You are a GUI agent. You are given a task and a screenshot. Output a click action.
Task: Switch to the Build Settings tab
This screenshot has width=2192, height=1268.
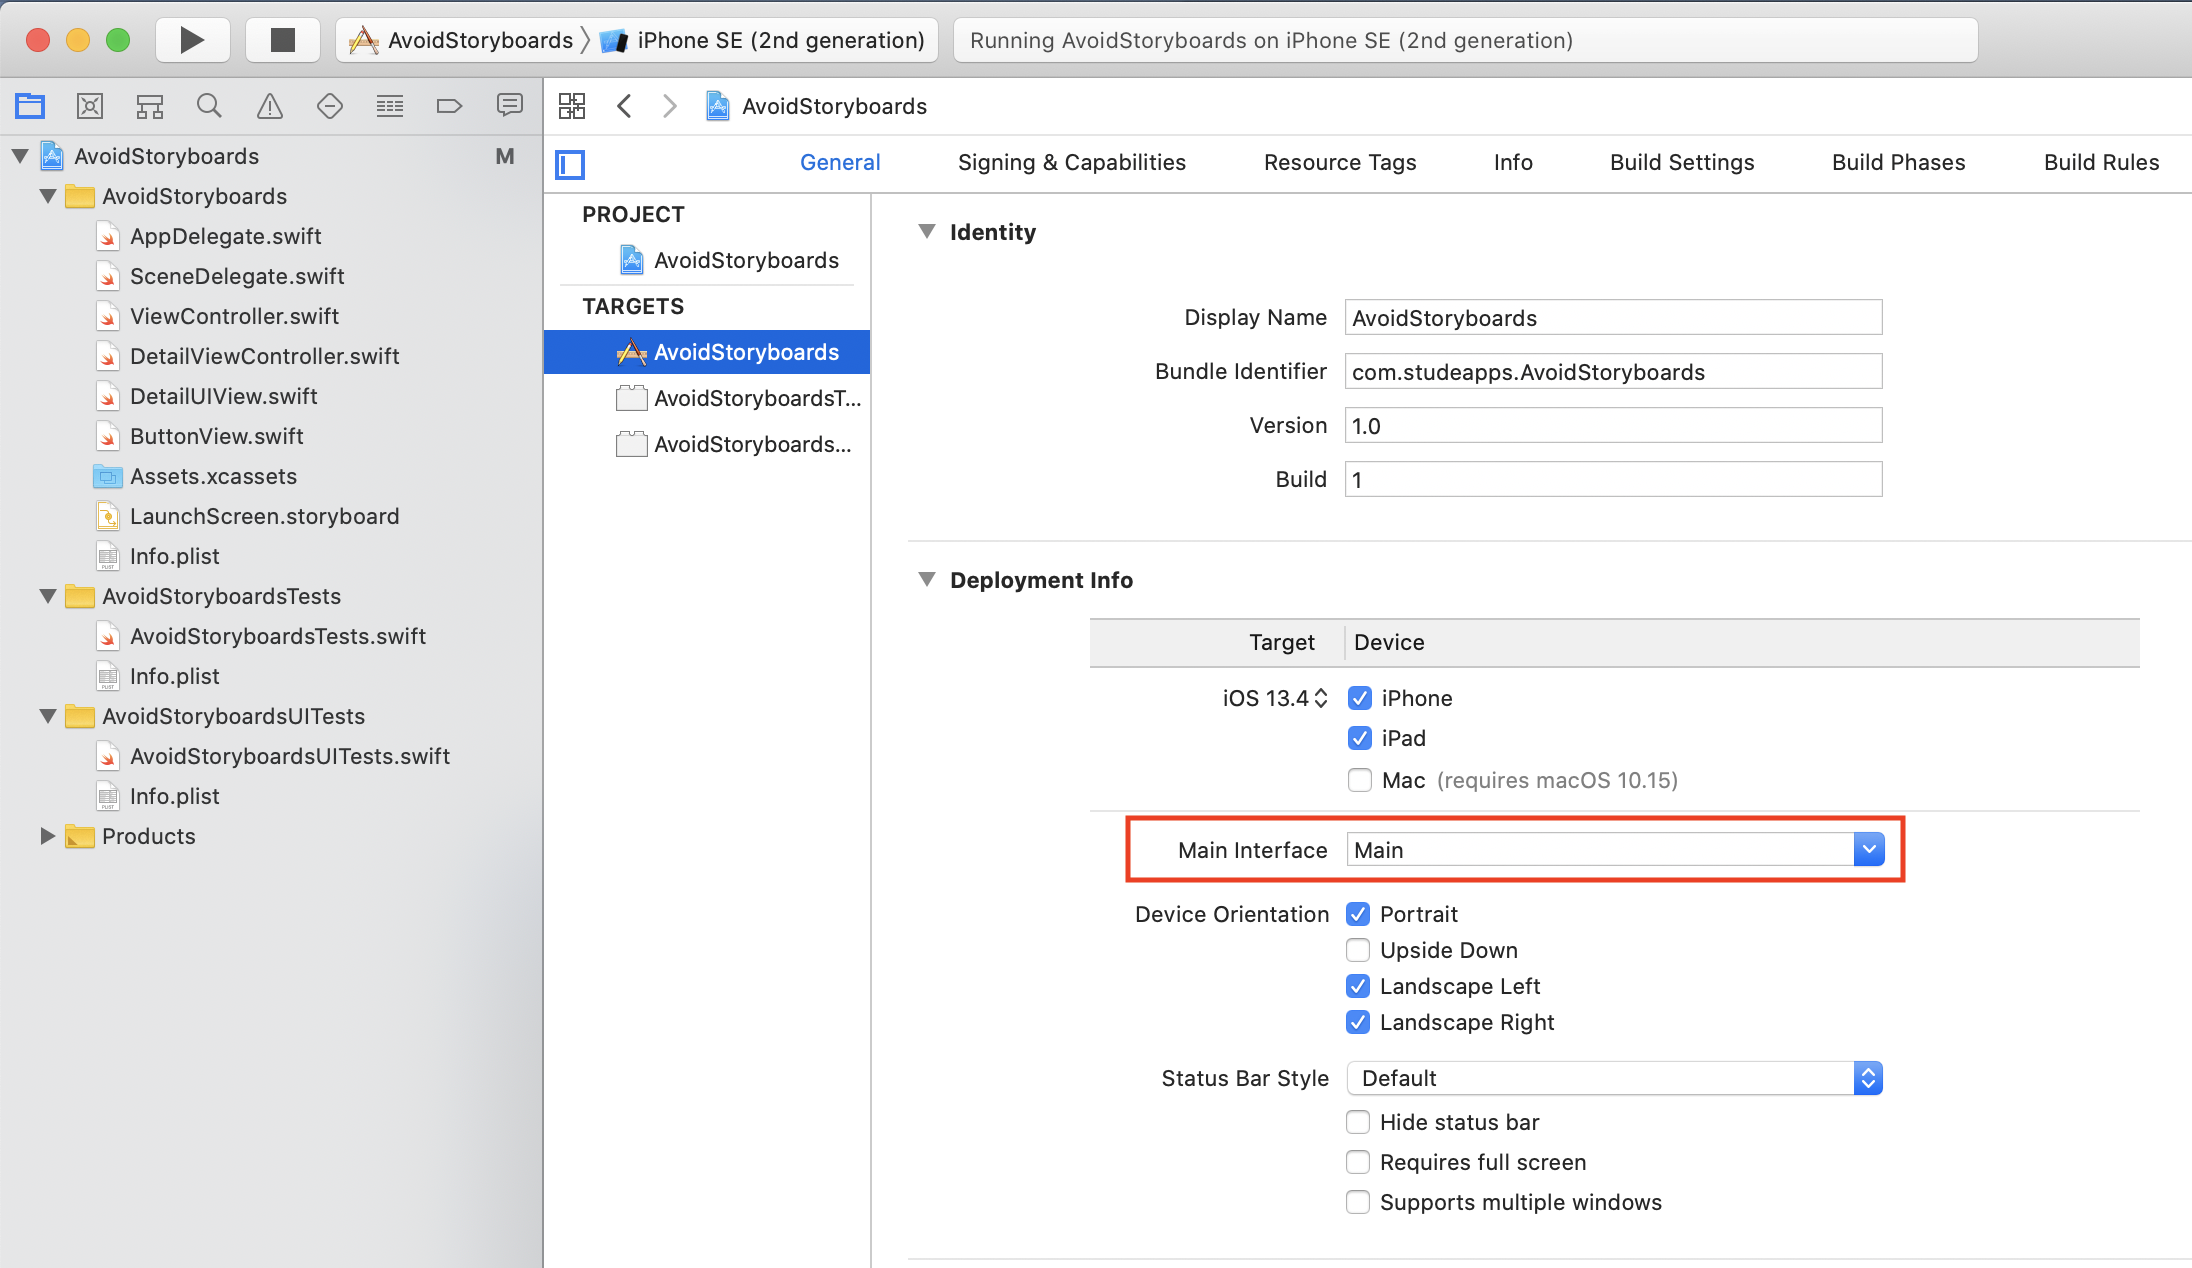[1680, 163]
